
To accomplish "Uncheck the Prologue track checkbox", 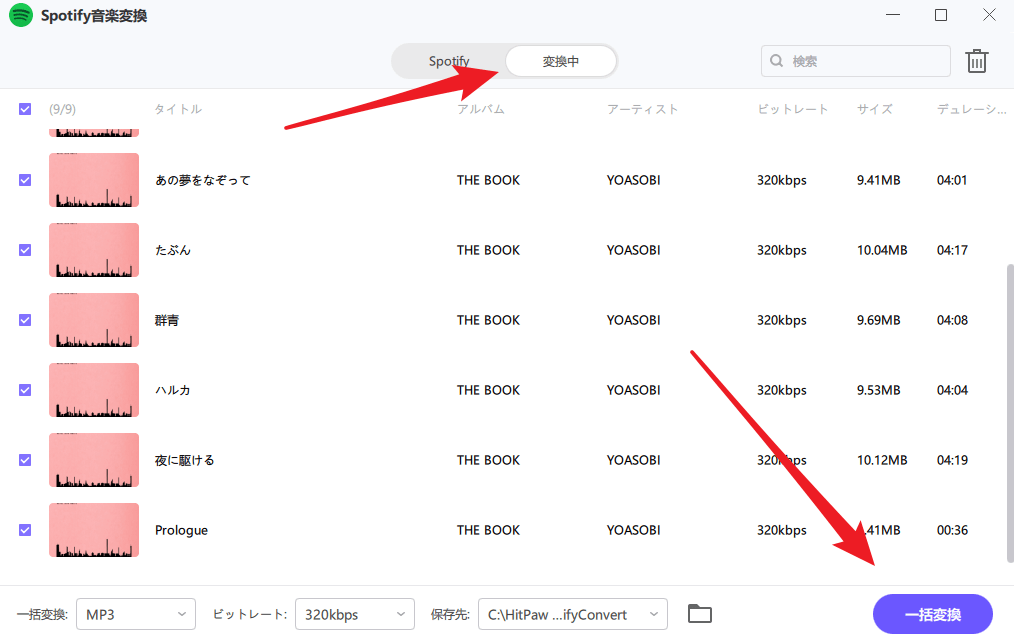I will point(25,530).
